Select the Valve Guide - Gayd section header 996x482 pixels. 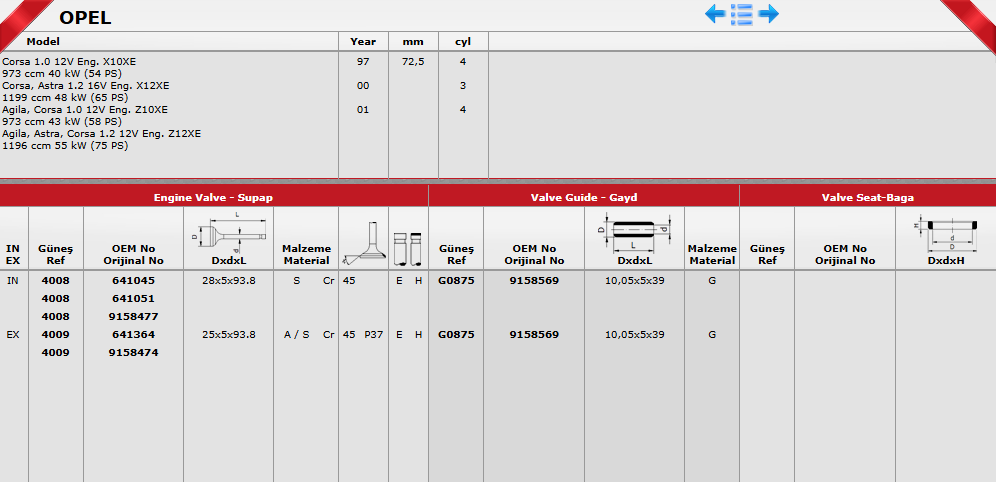(x=583, y=198)
